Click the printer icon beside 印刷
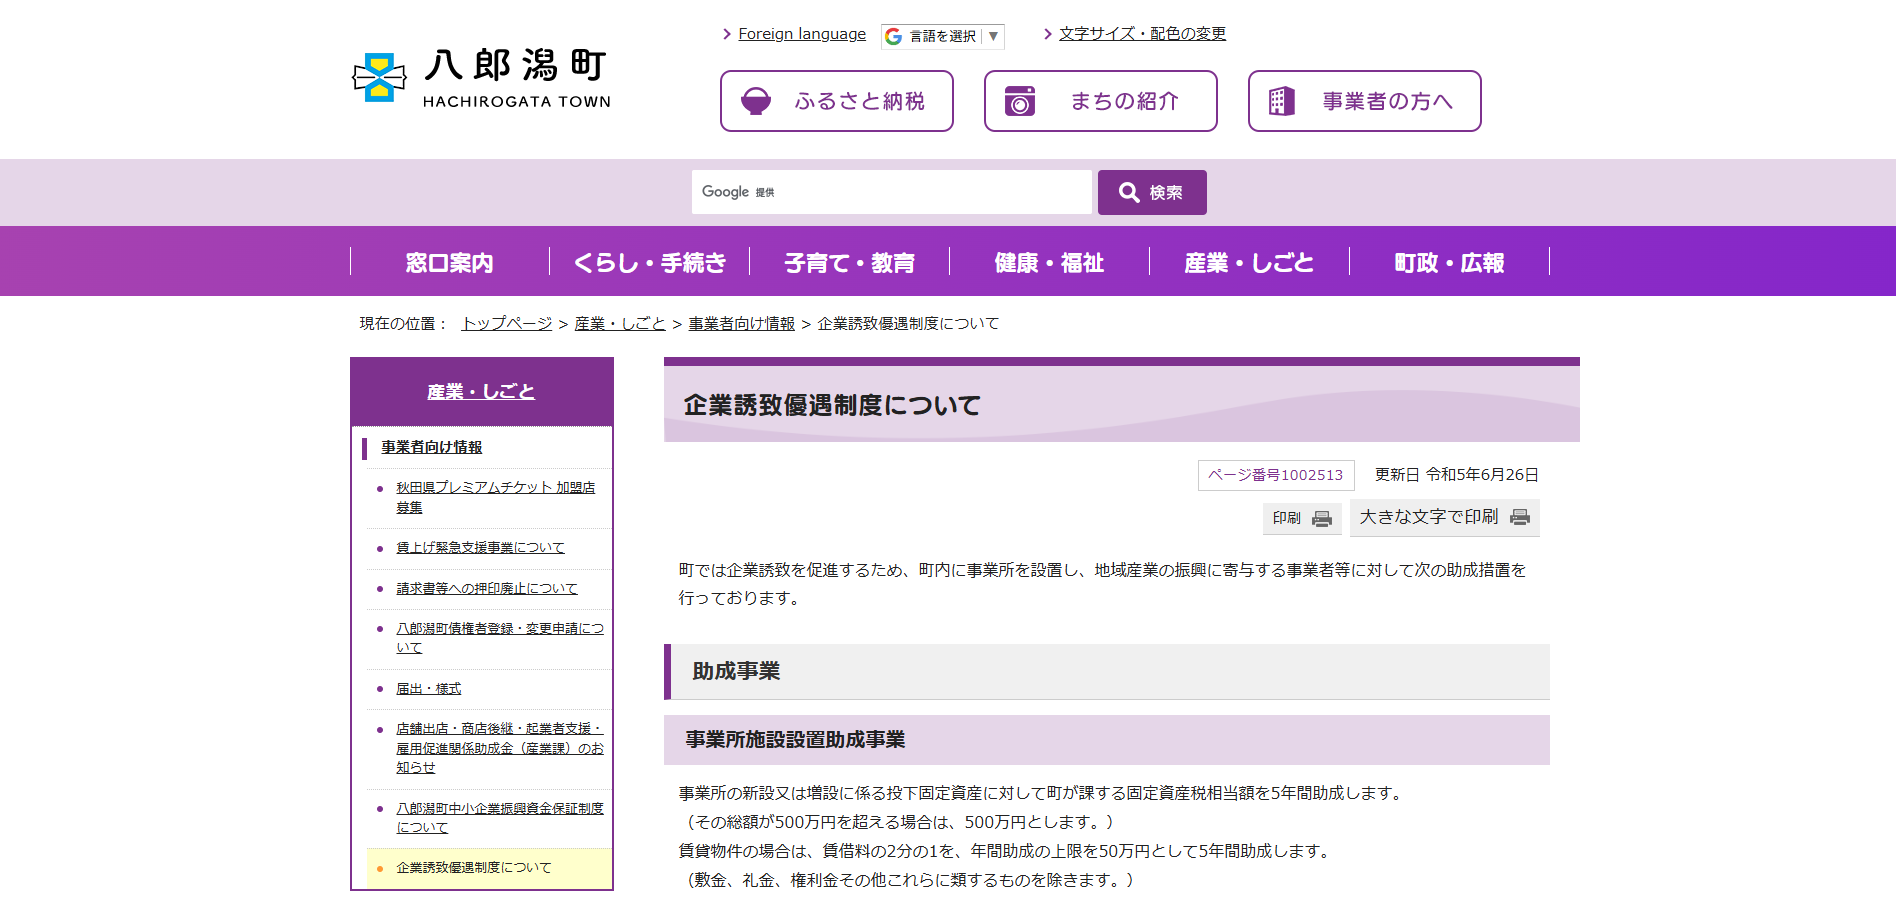Screen dimensions: 1896x901 tap(1322, 518)
